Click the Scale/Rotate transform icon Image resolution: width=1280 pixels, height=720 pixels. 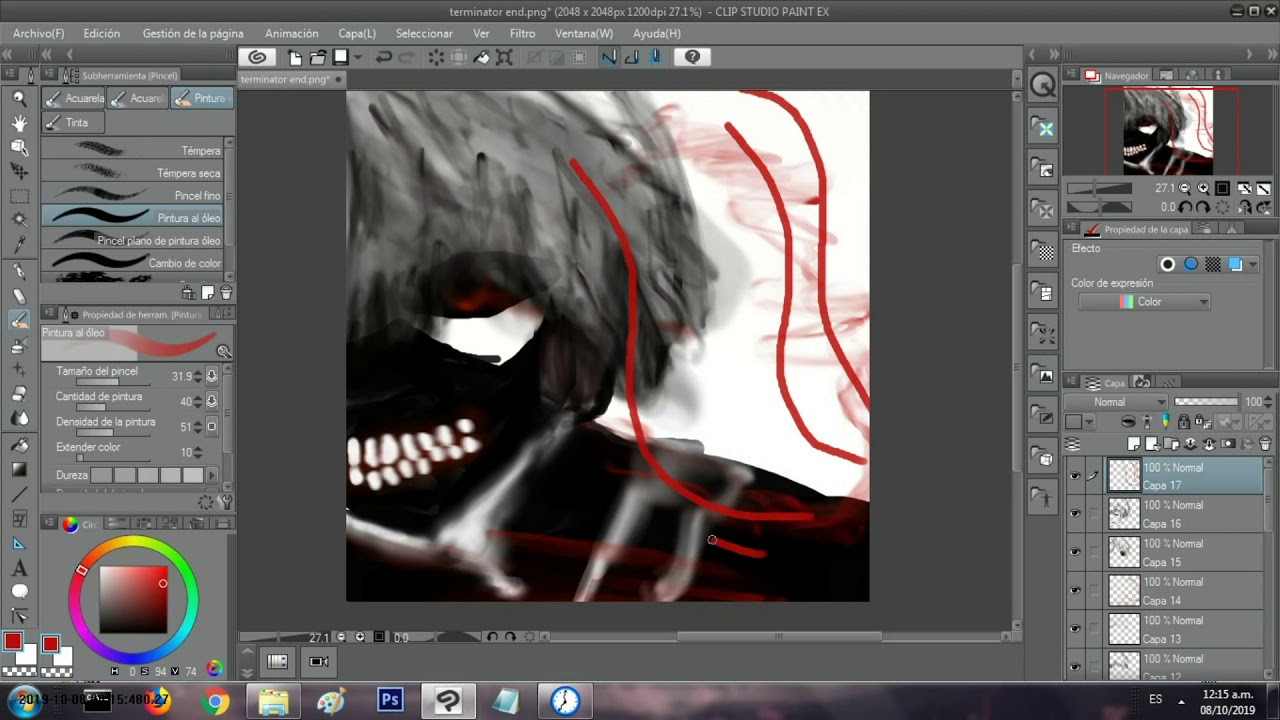504,57
